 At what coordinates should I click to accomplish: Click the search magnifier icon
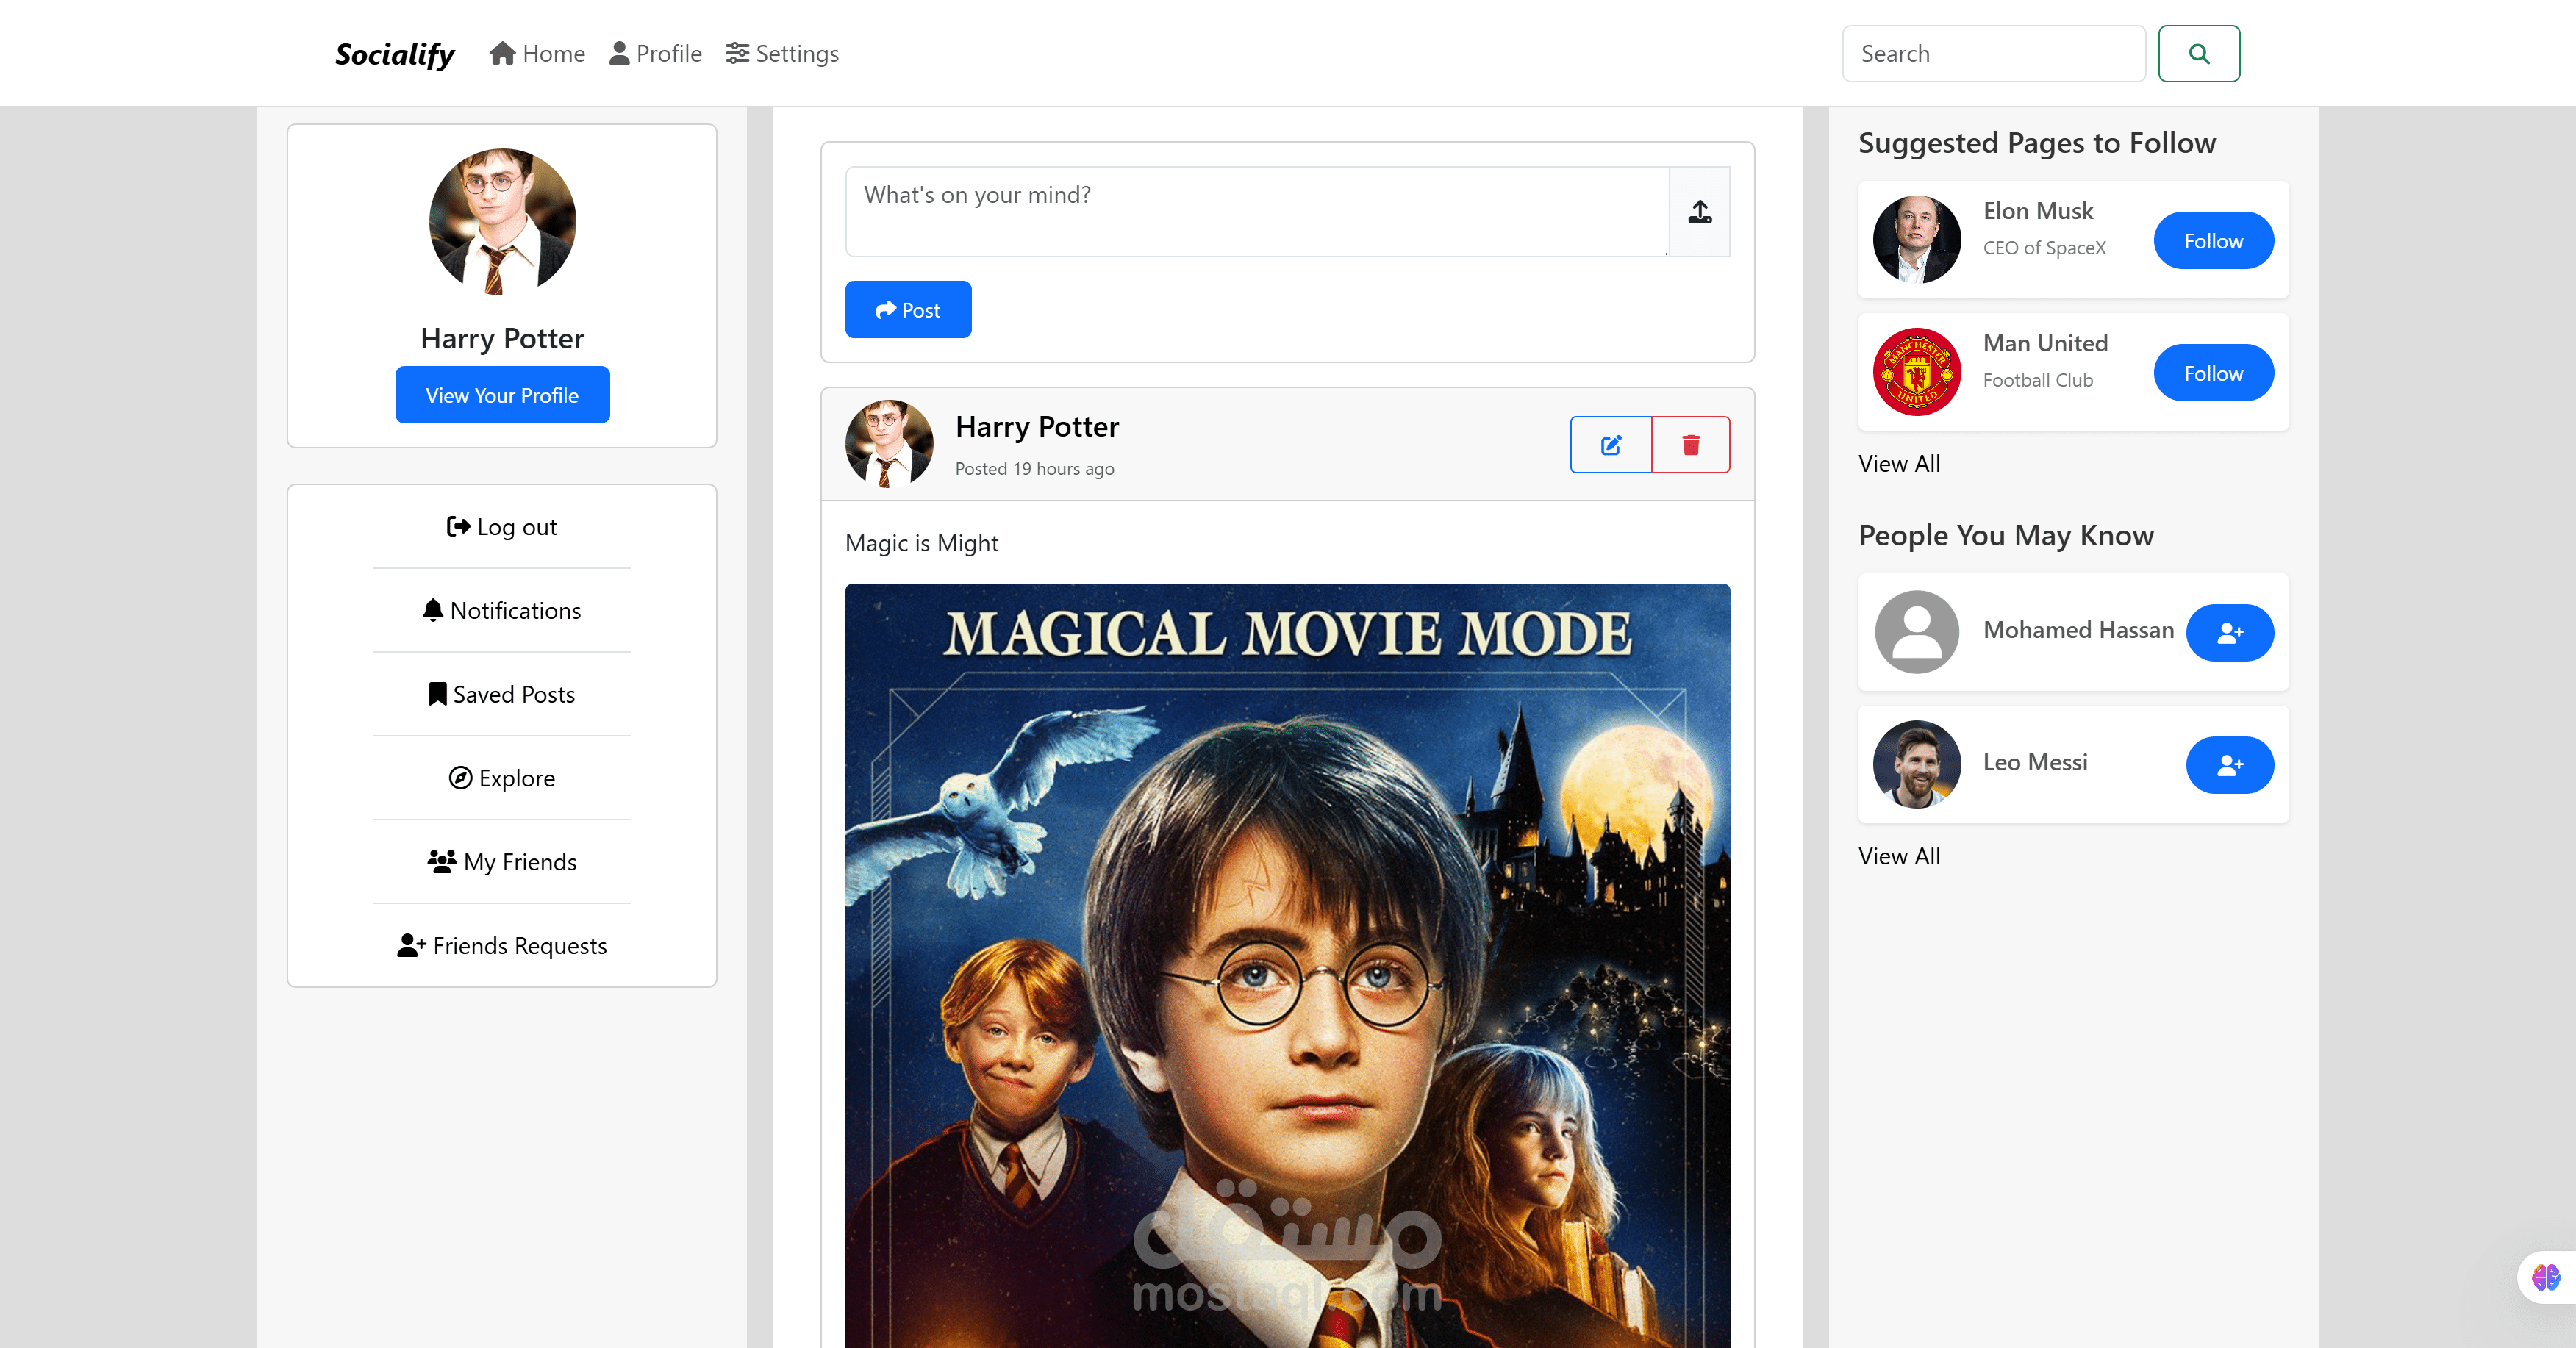coord(2198,53)
